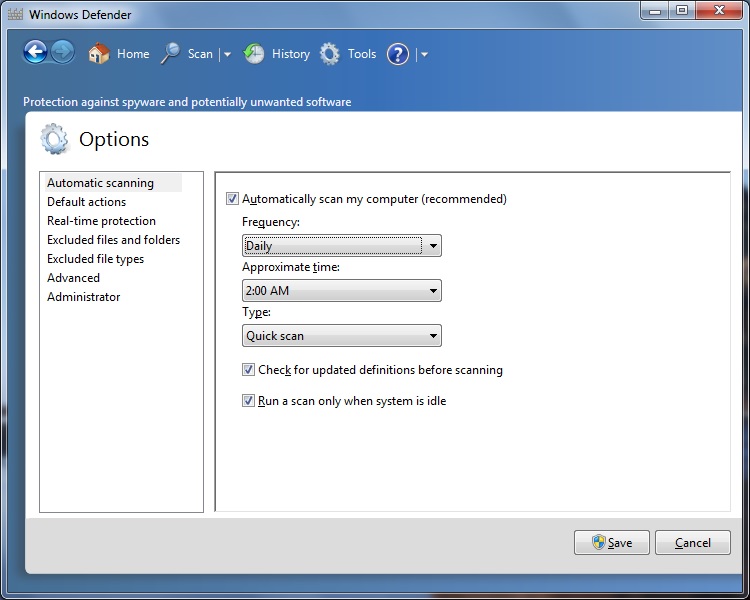
Task: Open the Type dropdown showing Quick scan
Action: pos(341,336)
